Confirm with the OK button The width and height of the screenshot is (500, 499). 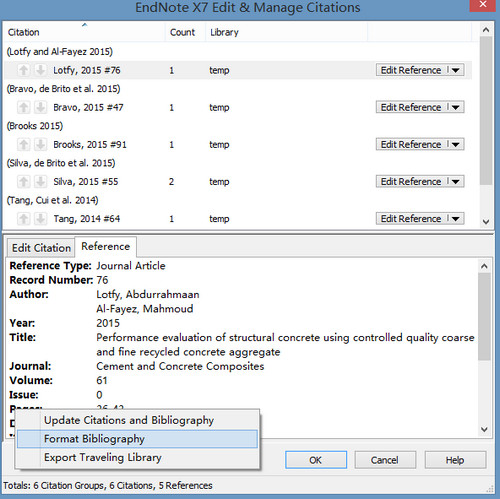point(316,460)
